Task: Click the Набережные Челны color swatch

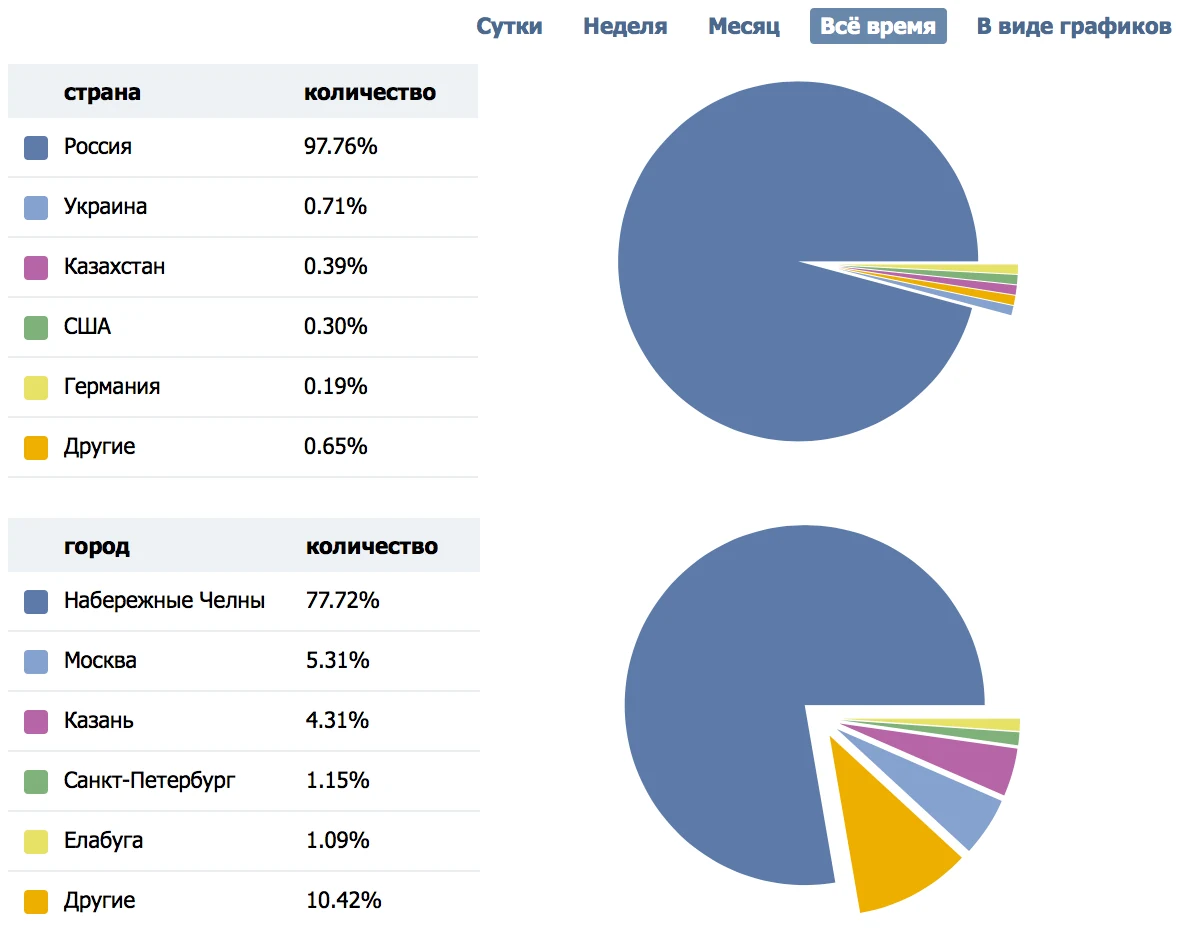Action: pos(36,602)
